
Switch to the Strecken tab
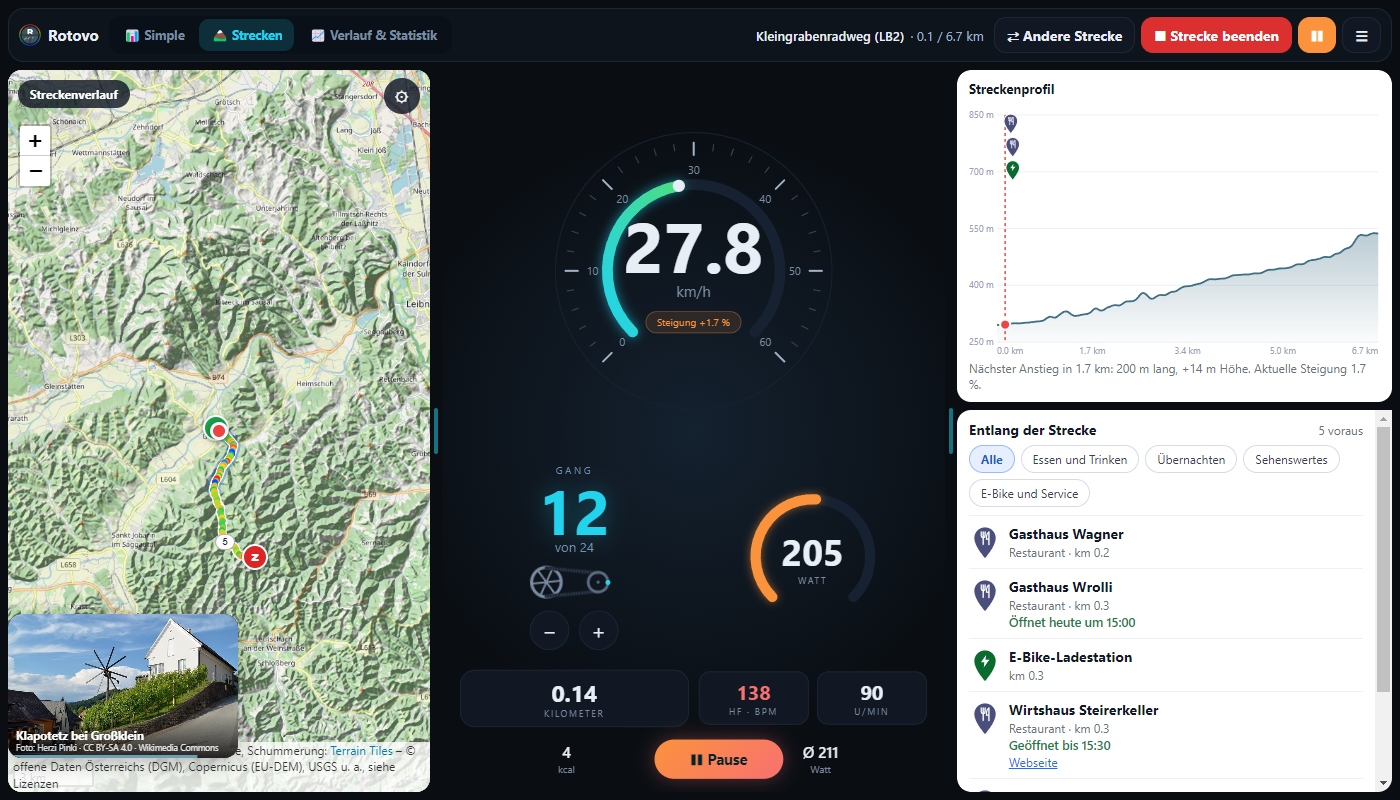click(x=246, y=36)
